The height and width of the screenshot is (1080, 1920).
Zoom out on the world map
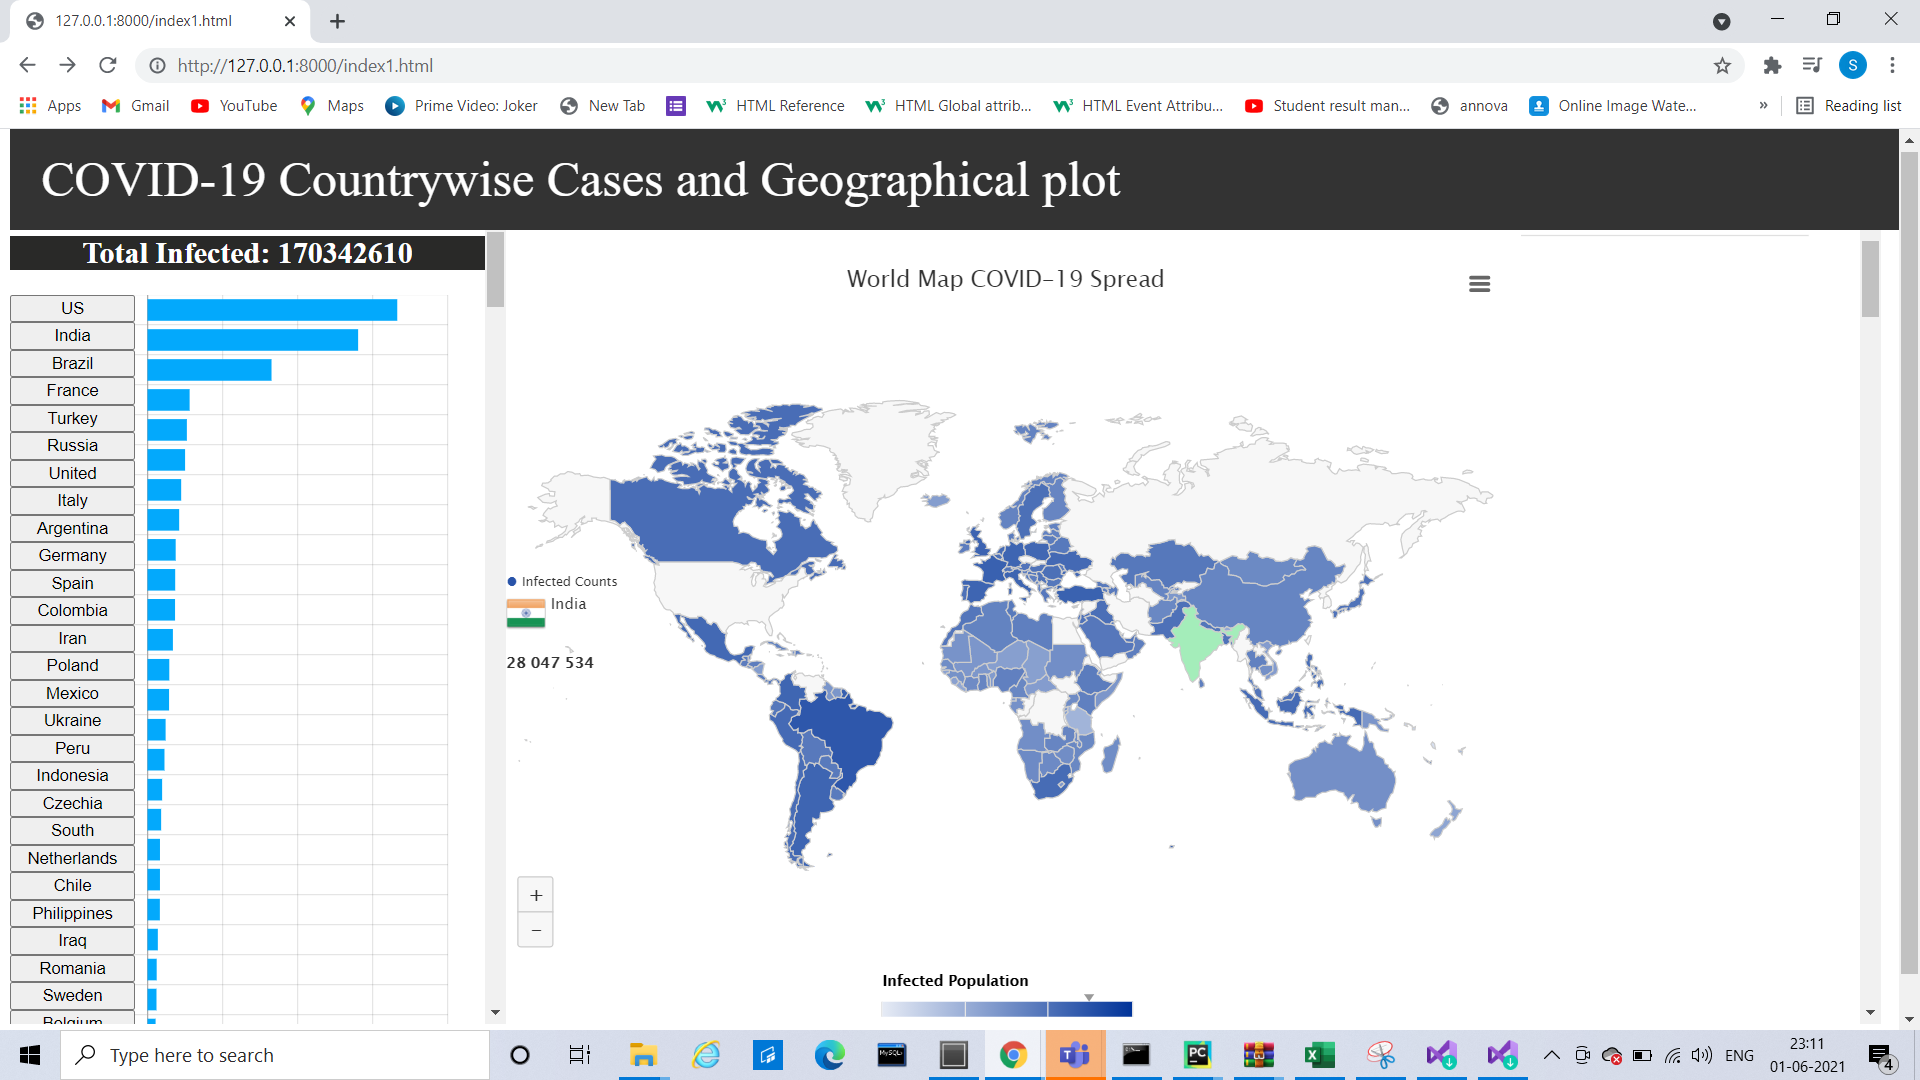536,930
